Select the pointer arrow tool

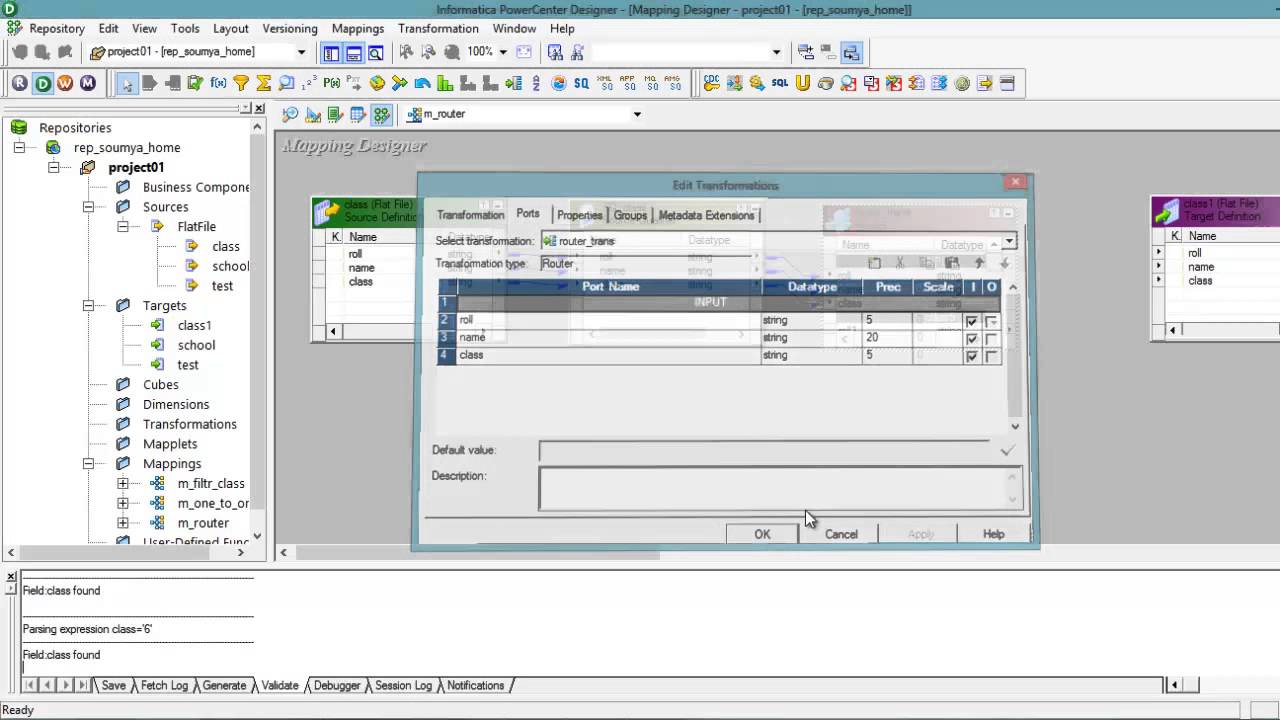pyautogui.click(x=127, y=83)
